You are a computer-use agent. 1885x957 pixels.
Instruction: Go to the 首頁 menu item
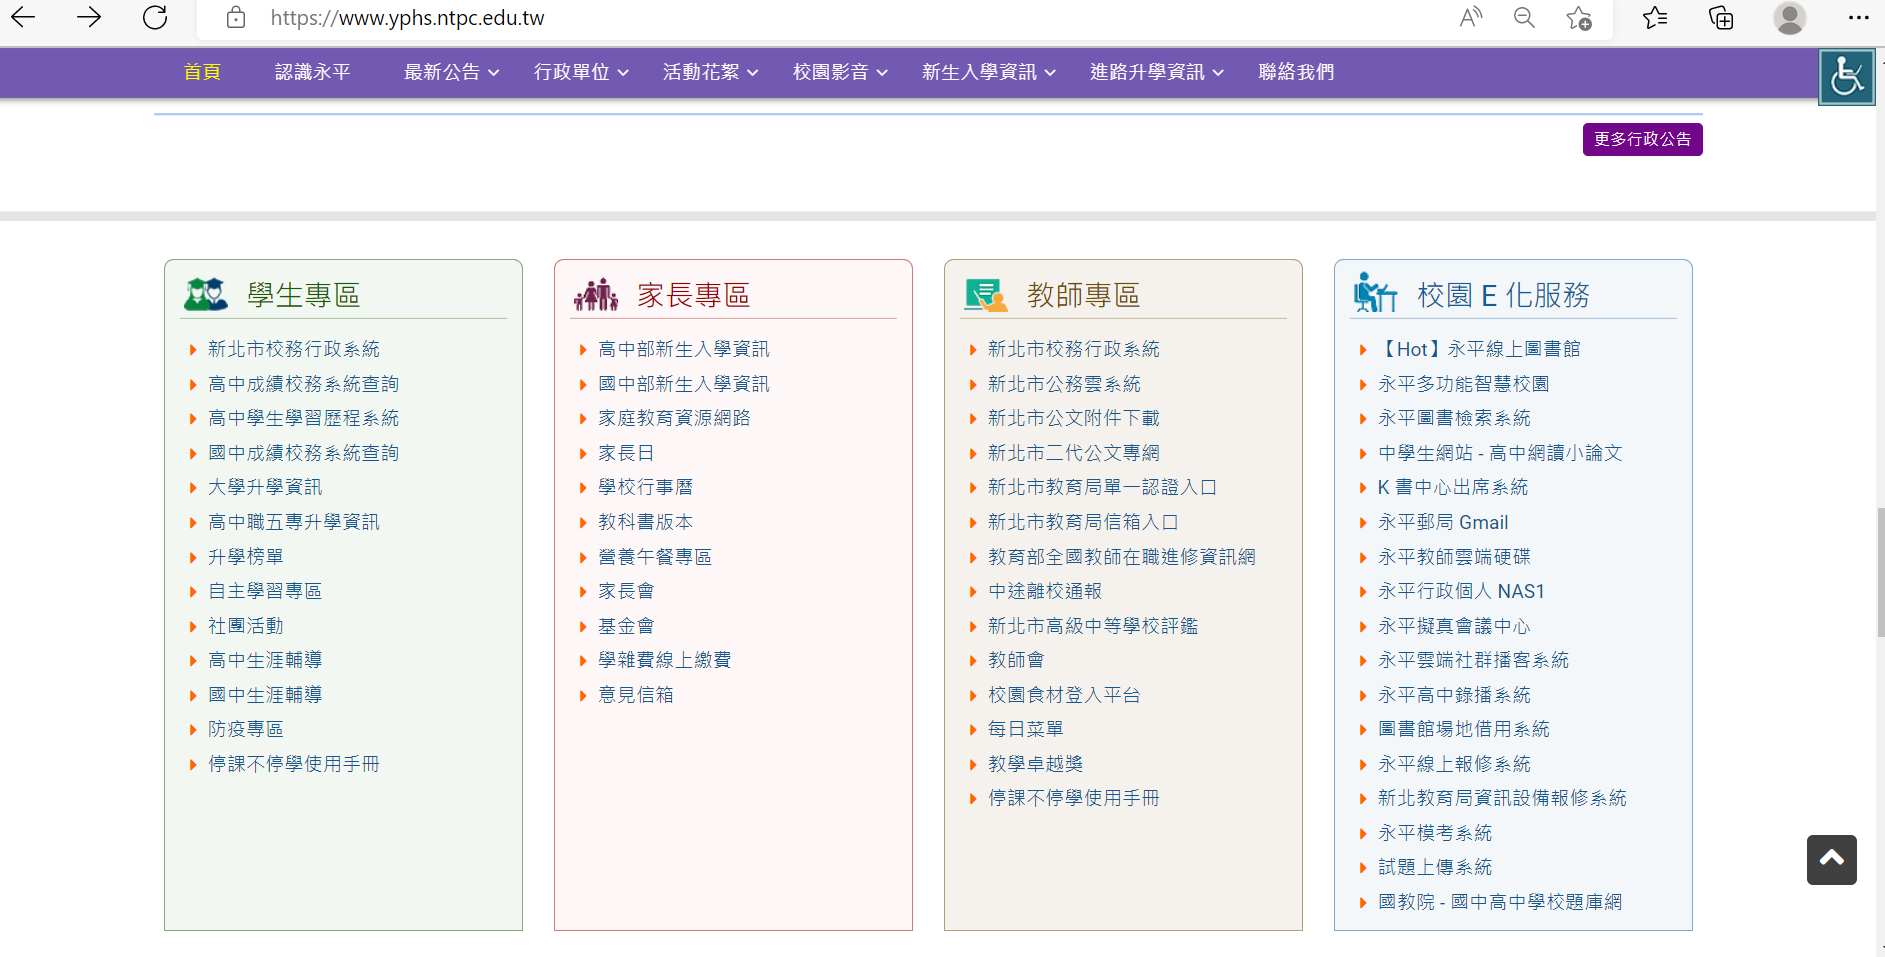[x=202, y=72]
